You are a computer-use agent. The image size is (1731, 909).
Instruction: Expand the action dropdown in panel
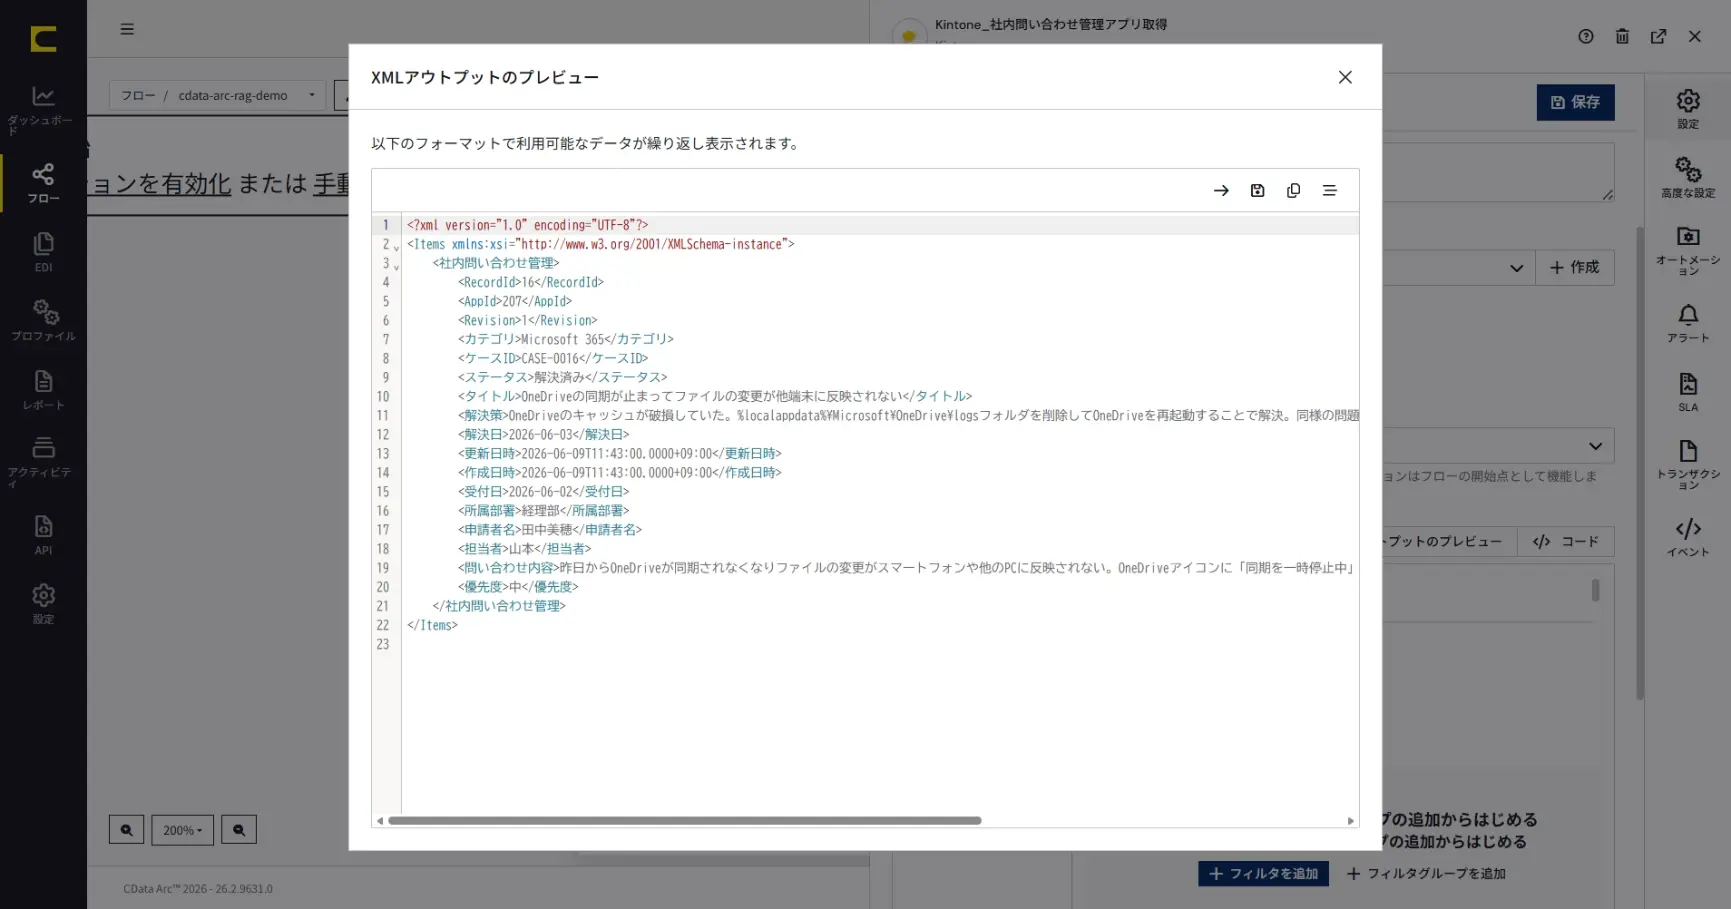tap(1595, 446)
